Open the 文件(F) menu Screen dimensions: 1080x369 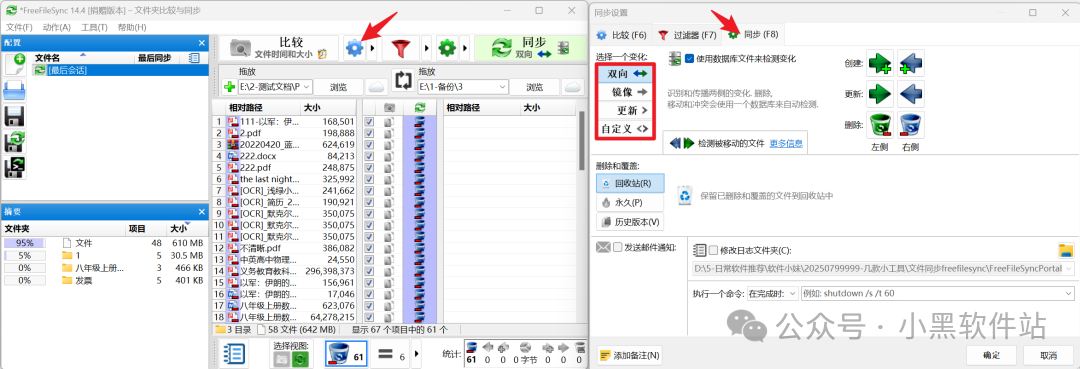[19, 28]
